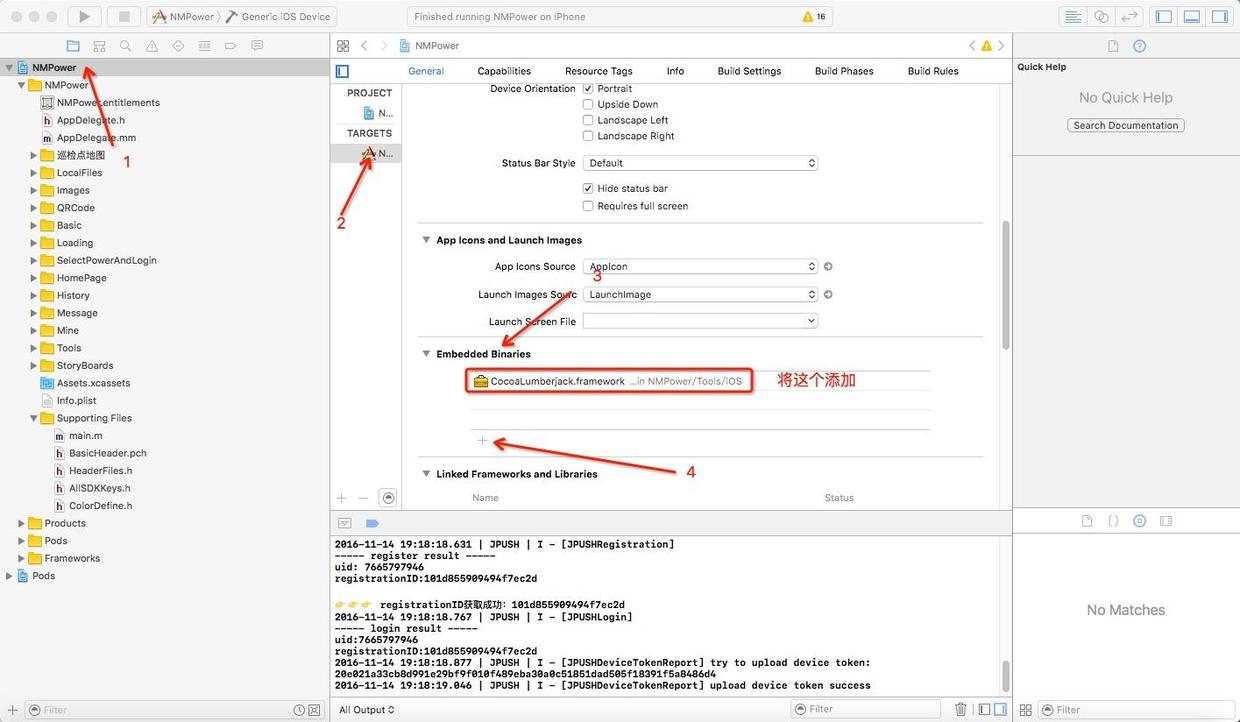Uncheck the Hide status bar checkbox
Screen dimensions: 1240x722
(x=588, y=188)
